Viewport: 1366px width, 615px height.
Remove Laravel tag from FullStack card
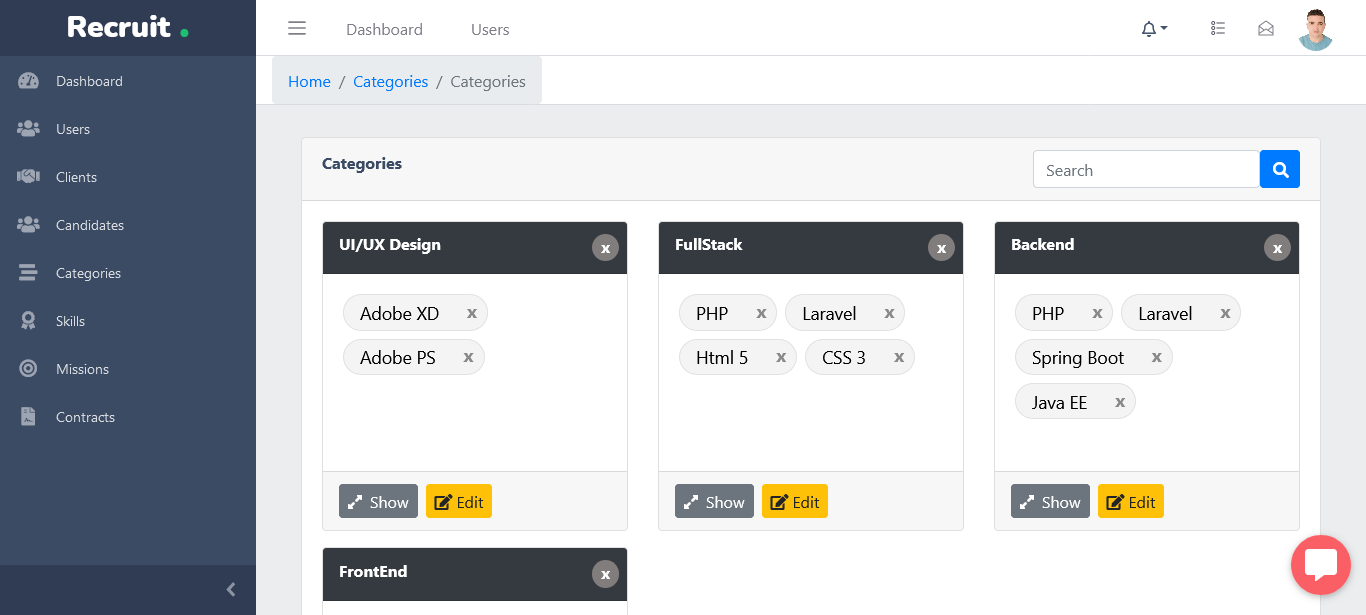click(889, 313)
